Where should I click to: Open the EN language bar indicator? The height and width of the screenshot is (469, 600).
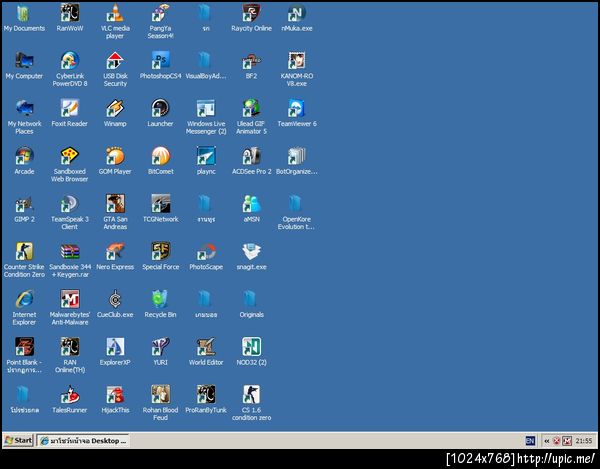[x=530, y=441]
